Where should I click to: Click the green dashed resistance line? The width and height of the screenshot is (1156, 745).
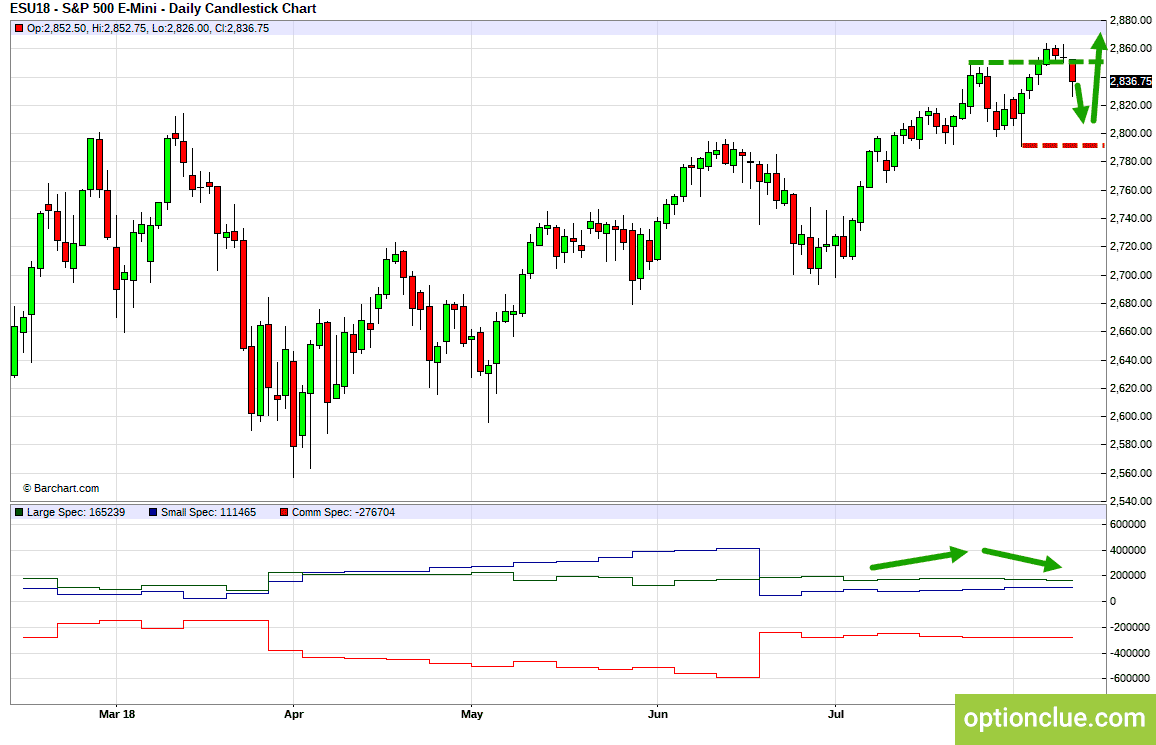tap(1035, 63)
